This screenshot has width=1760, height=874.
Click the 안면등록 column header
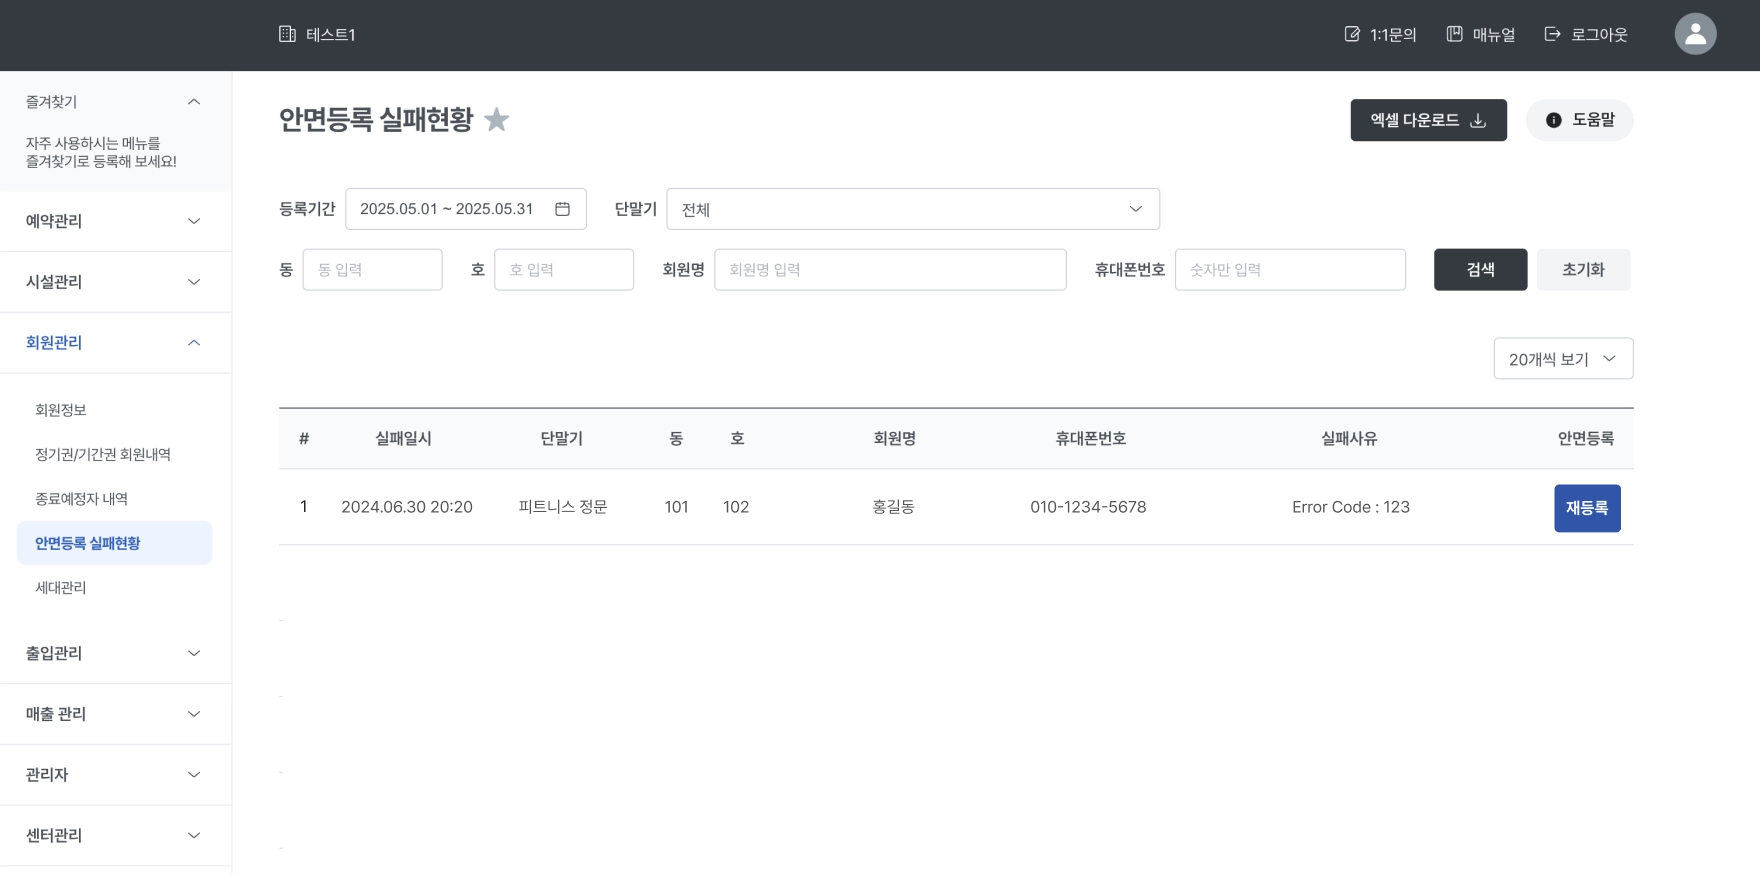pyautogui.click(x=1586, y=438)
